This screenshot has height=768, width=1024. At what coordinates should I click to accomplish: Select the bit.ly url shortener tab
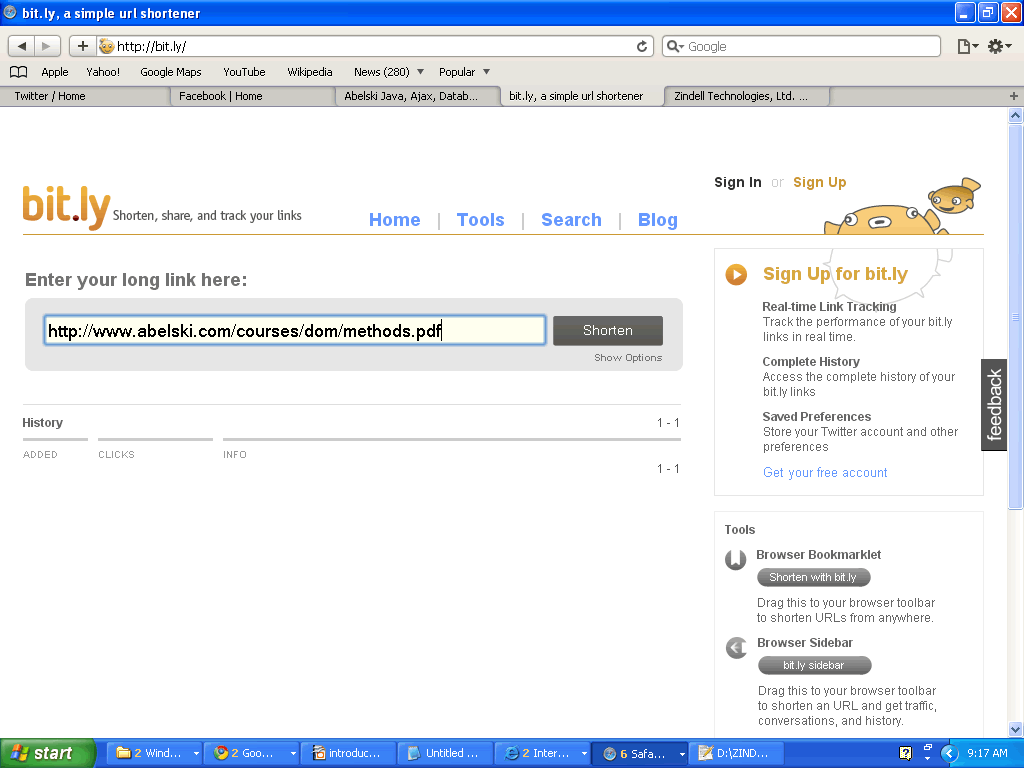(583, 96)
